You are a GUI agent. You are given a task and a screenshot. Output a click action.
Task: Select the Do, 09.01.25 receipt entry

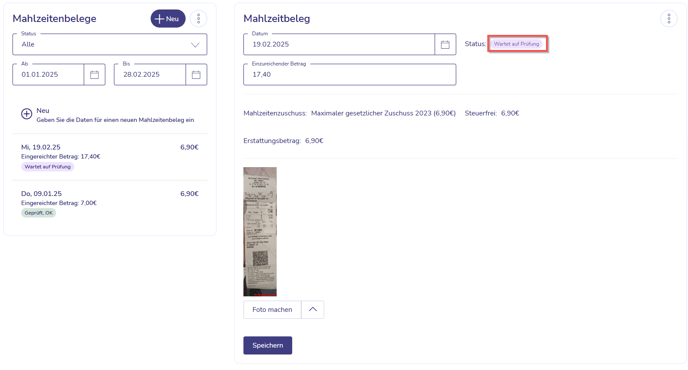(110, 203)
